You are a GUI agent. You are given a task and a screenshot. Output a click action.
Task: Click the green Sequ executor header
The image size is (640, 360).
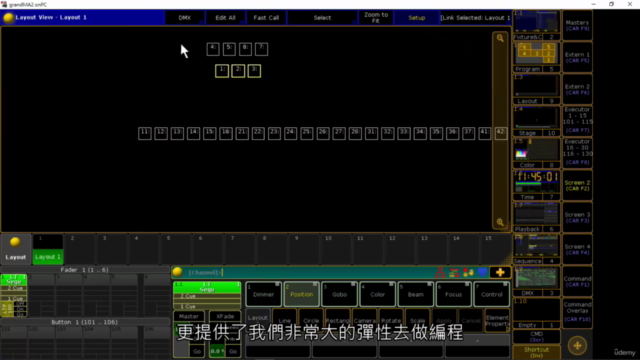tap(207, 287)
